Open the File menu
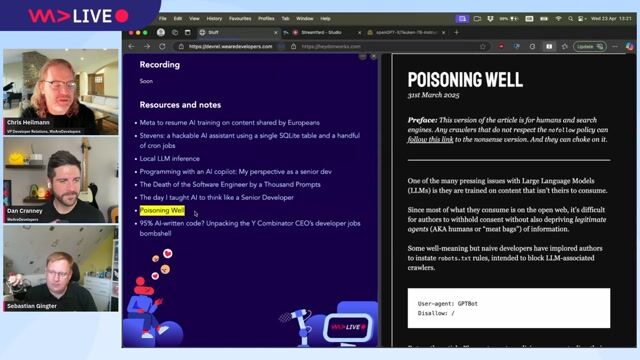Screen dimensions: 640x360 click(162, 19)
